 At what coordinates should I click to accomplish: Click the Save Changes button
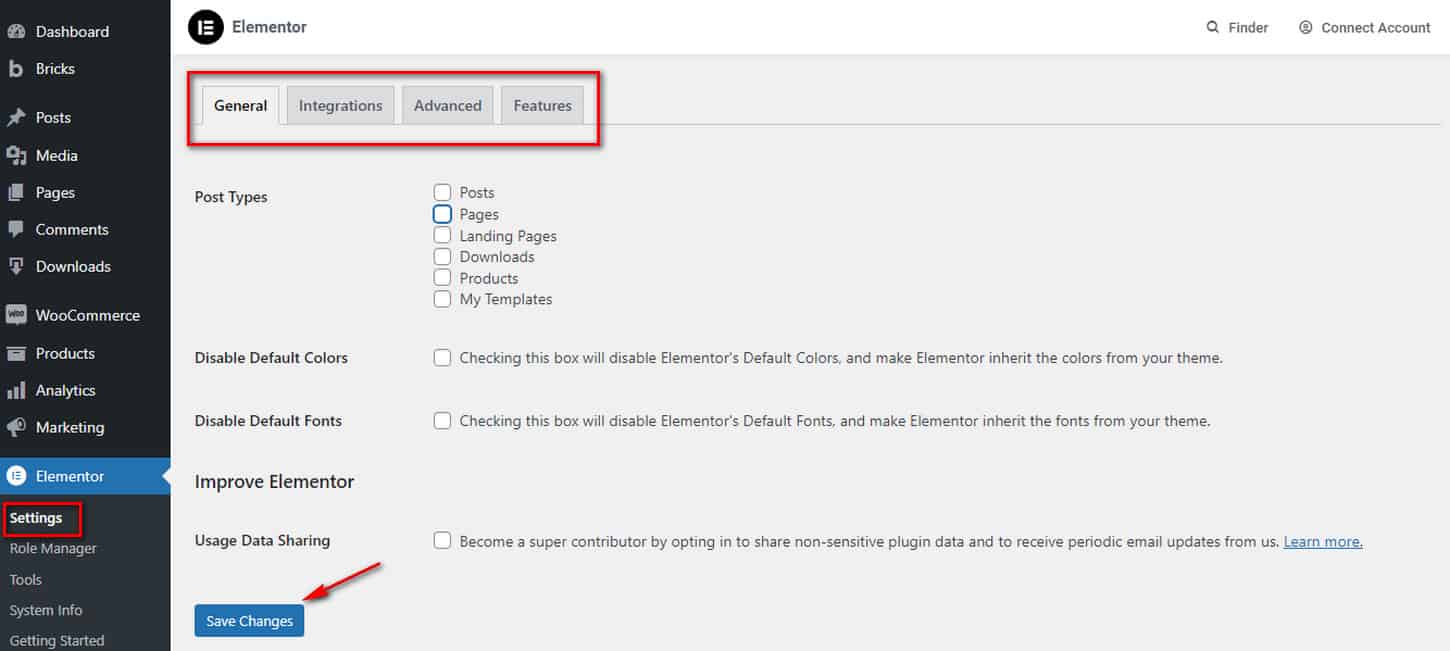coord(250,621)
